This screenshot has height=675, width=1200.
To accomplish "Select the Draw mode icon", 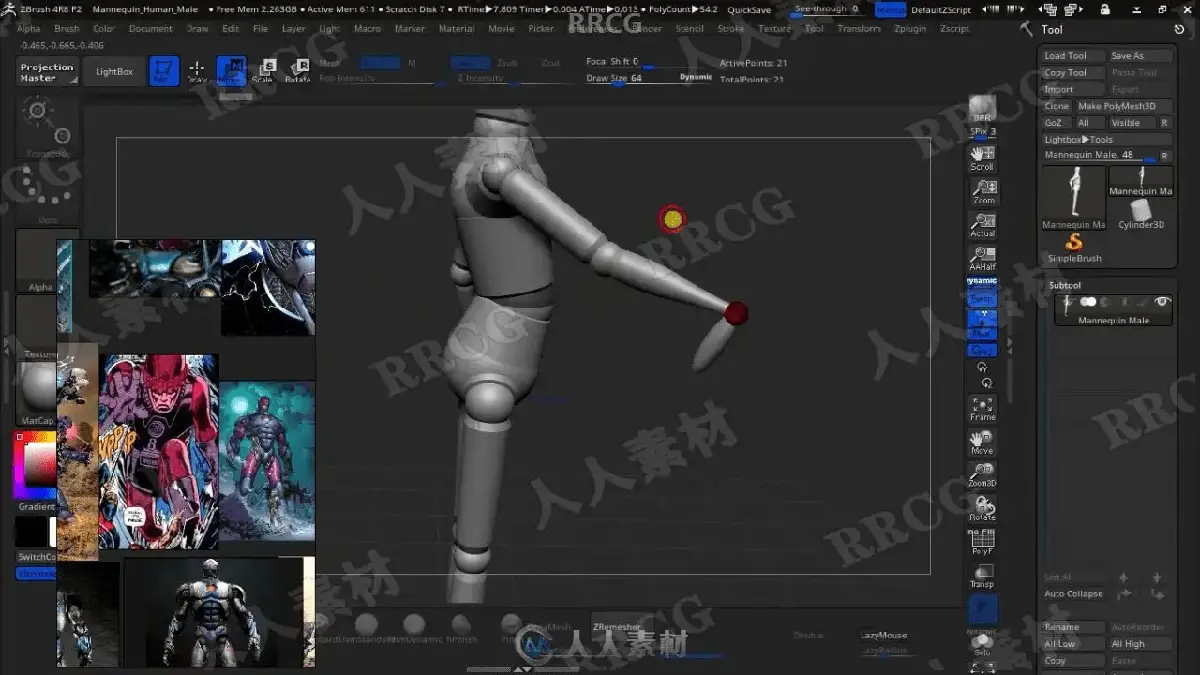I will (x=197, y=70).
